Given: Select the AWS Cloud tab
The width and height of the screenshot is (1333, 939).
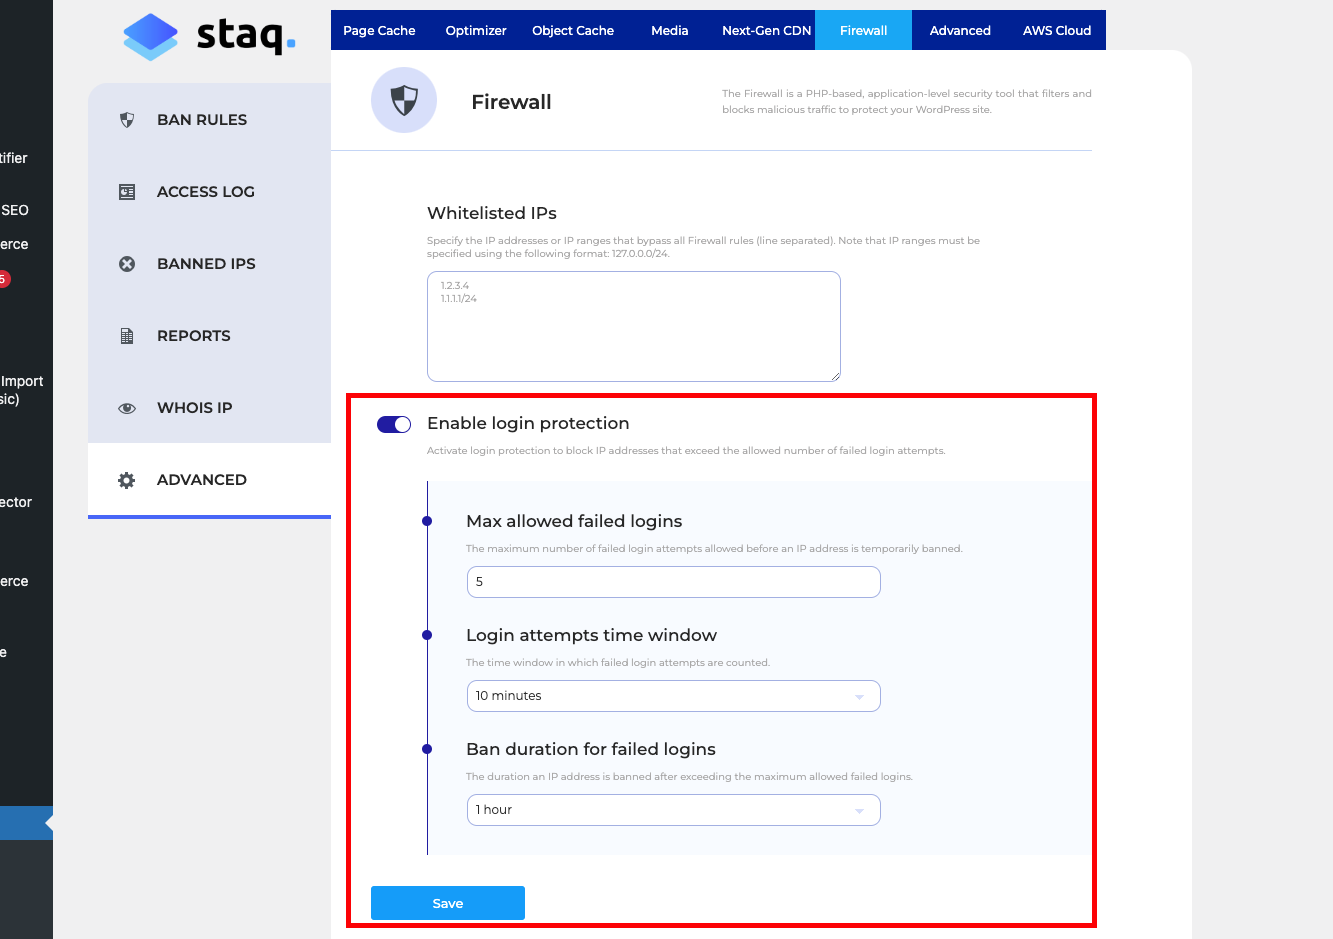Looking at the screenshot, I should coord(1056,31).
